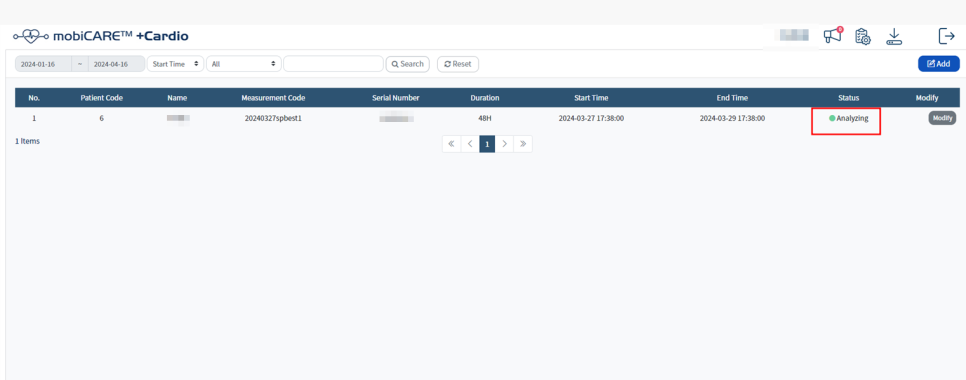Click the 1 Items count label
Image resolution: width=966 pixels, height=380 pixels.
pos(27,141)
